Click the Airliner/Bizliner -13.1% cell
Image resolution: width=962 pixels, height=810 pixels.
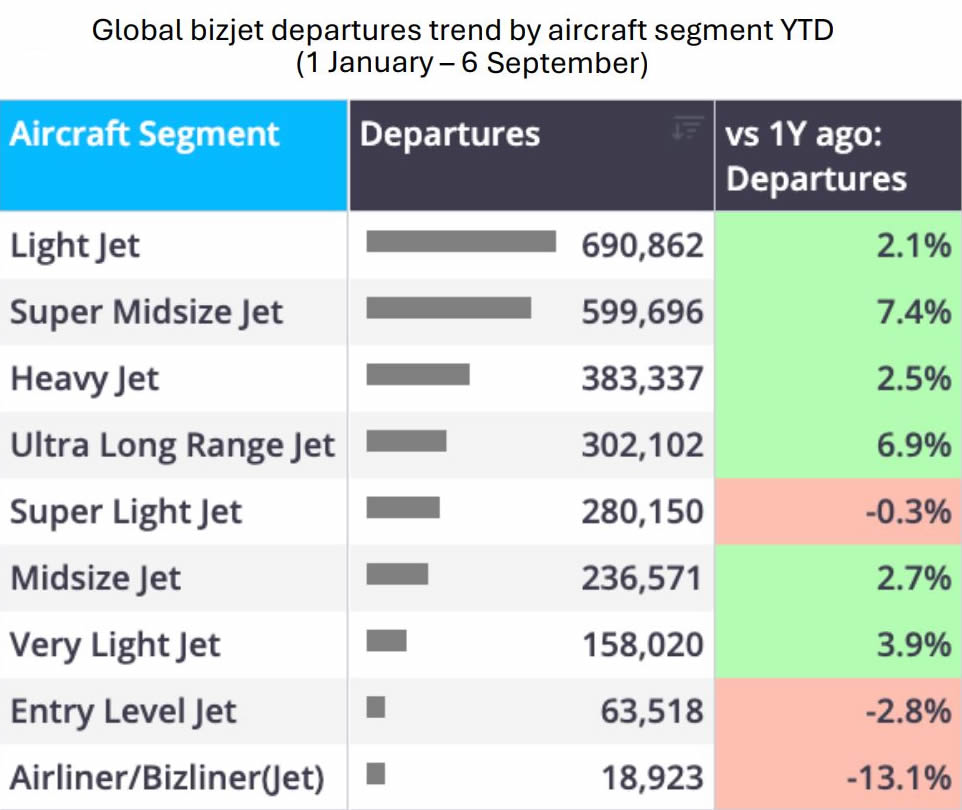click(838, 777)
